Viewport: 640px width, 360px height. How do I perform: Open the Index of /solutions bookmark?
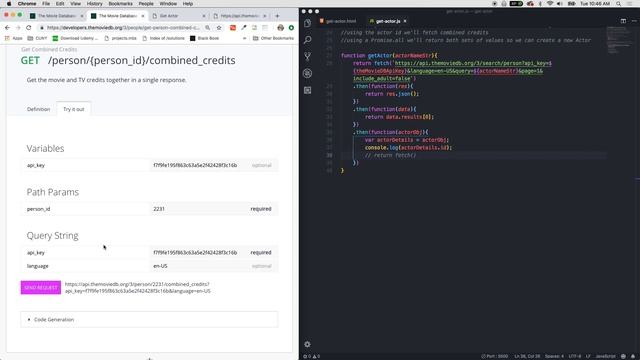(163, 38)
